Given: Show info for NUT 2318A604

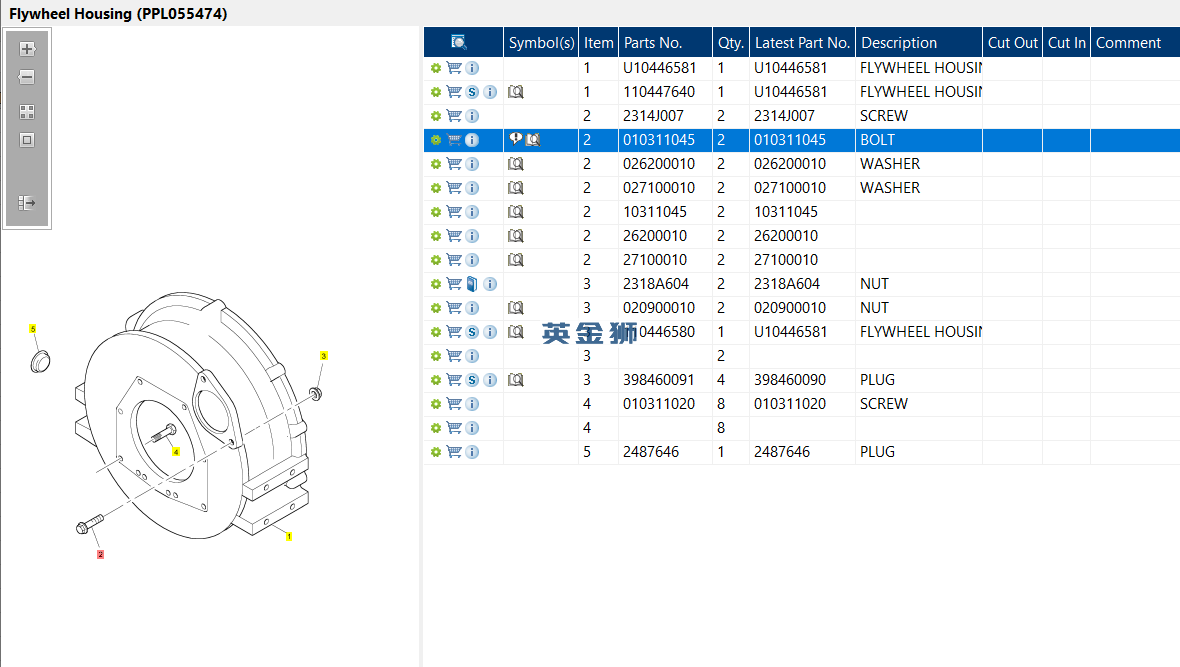Looking at the screenshot, I should coord(490,284).
